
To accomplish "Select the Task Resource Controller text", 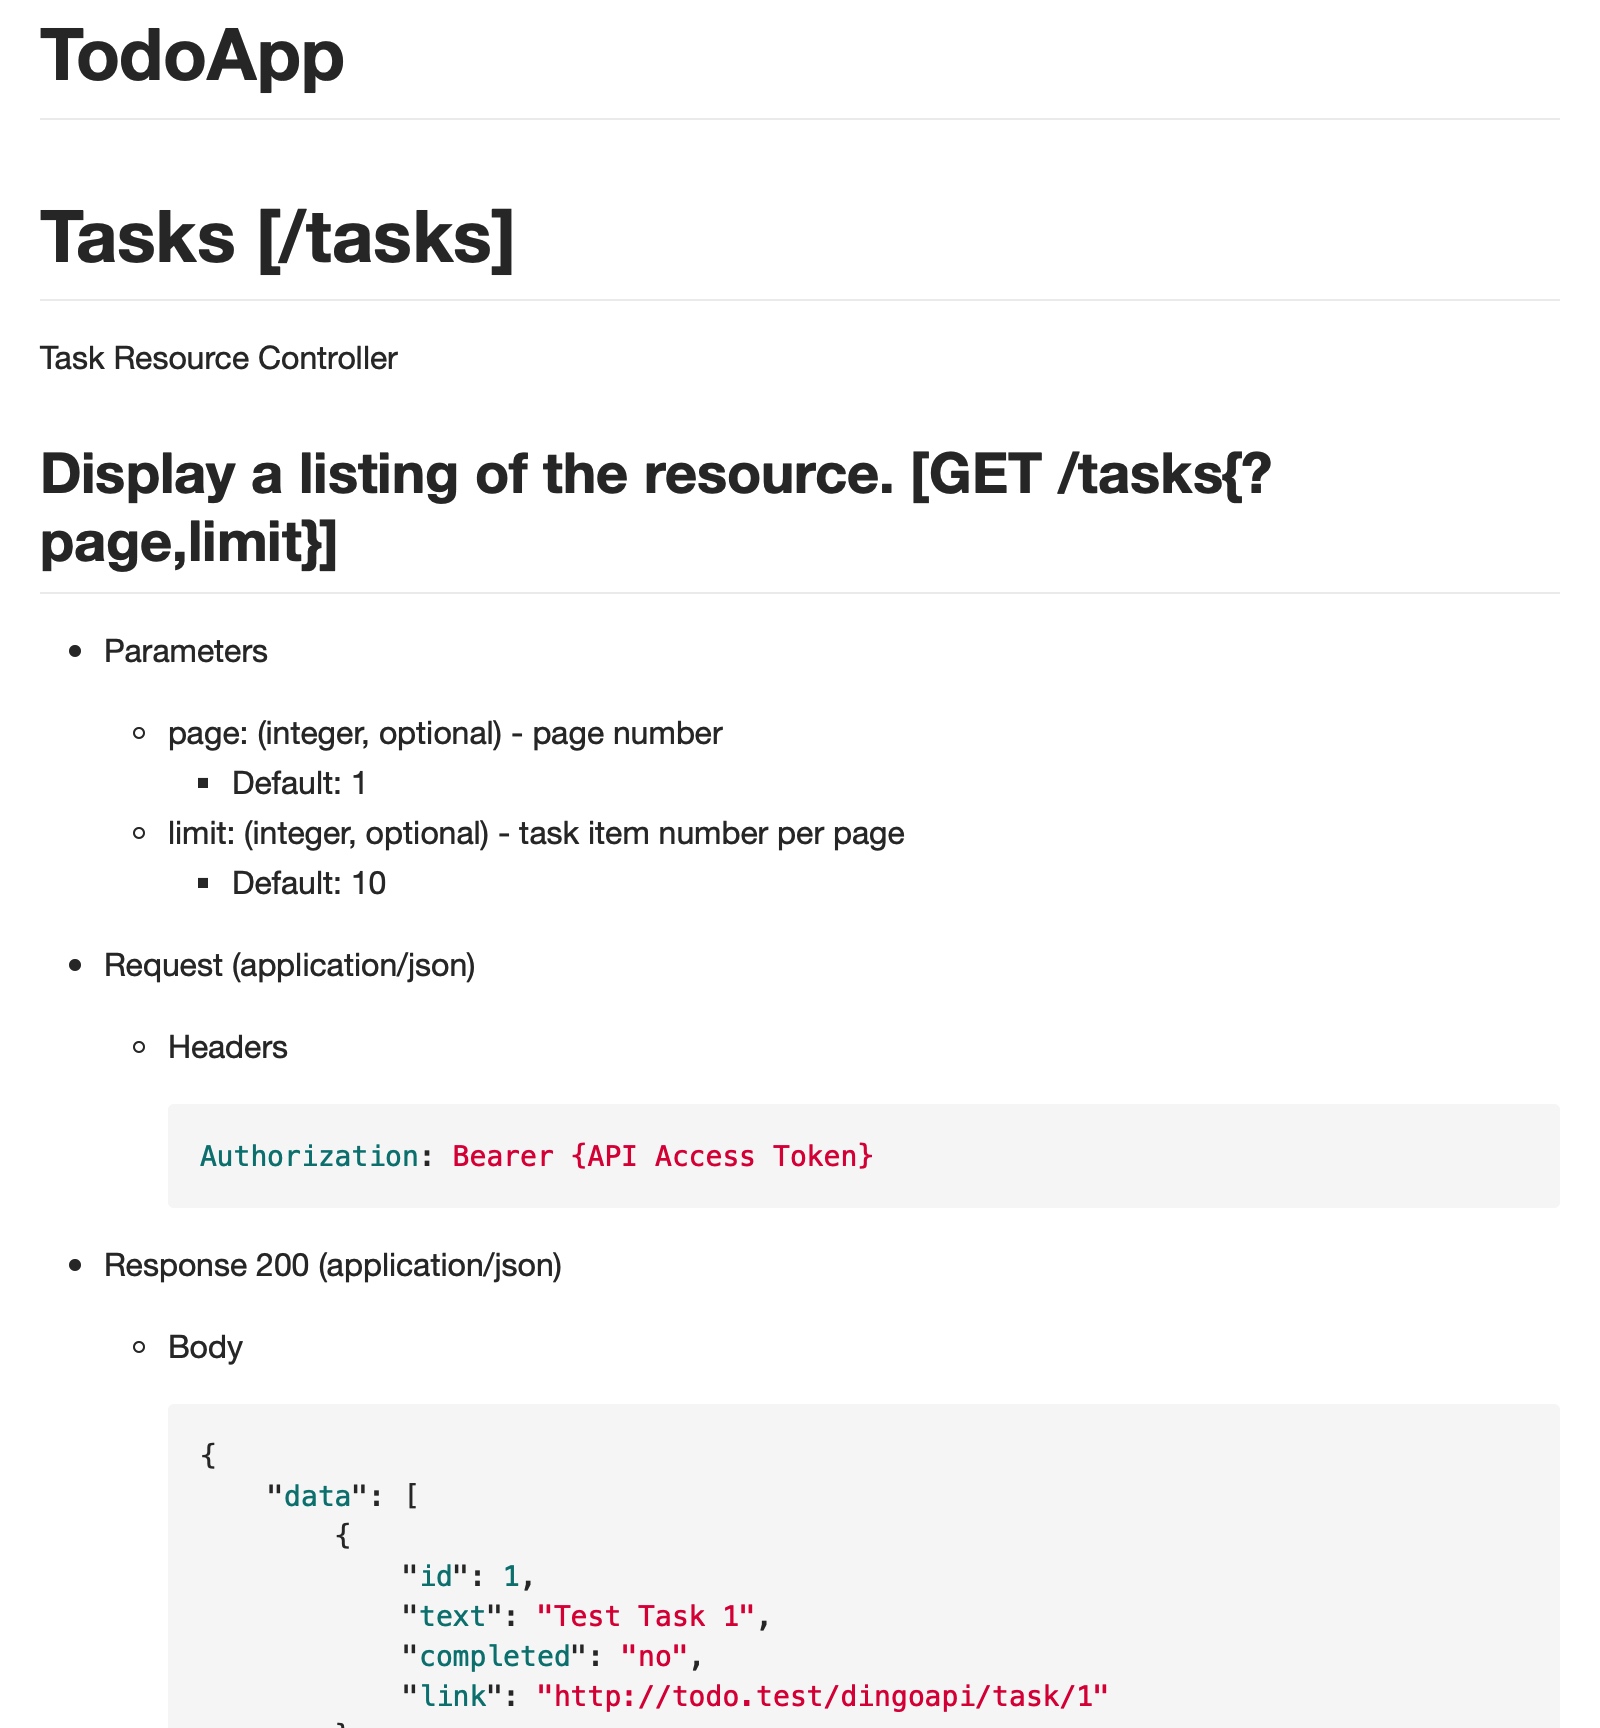I will (x=219, y=358).
